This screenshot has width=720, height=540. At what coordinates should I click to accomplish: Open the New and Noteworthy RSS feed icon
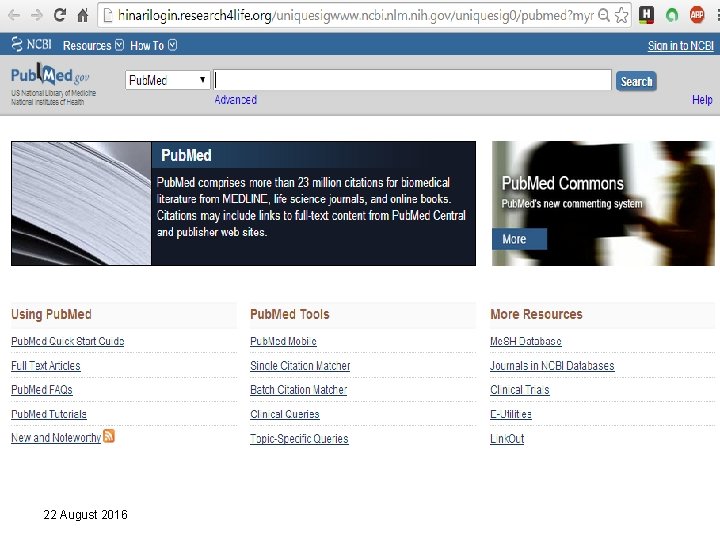pyautogui.click(x=109, y=436)
